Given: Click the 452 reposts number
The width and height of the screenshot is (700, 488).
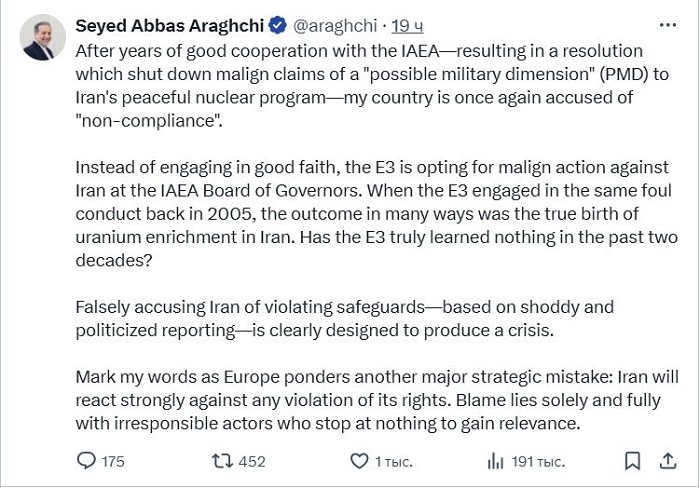Looking at the screenshot, I should (252, 461).
